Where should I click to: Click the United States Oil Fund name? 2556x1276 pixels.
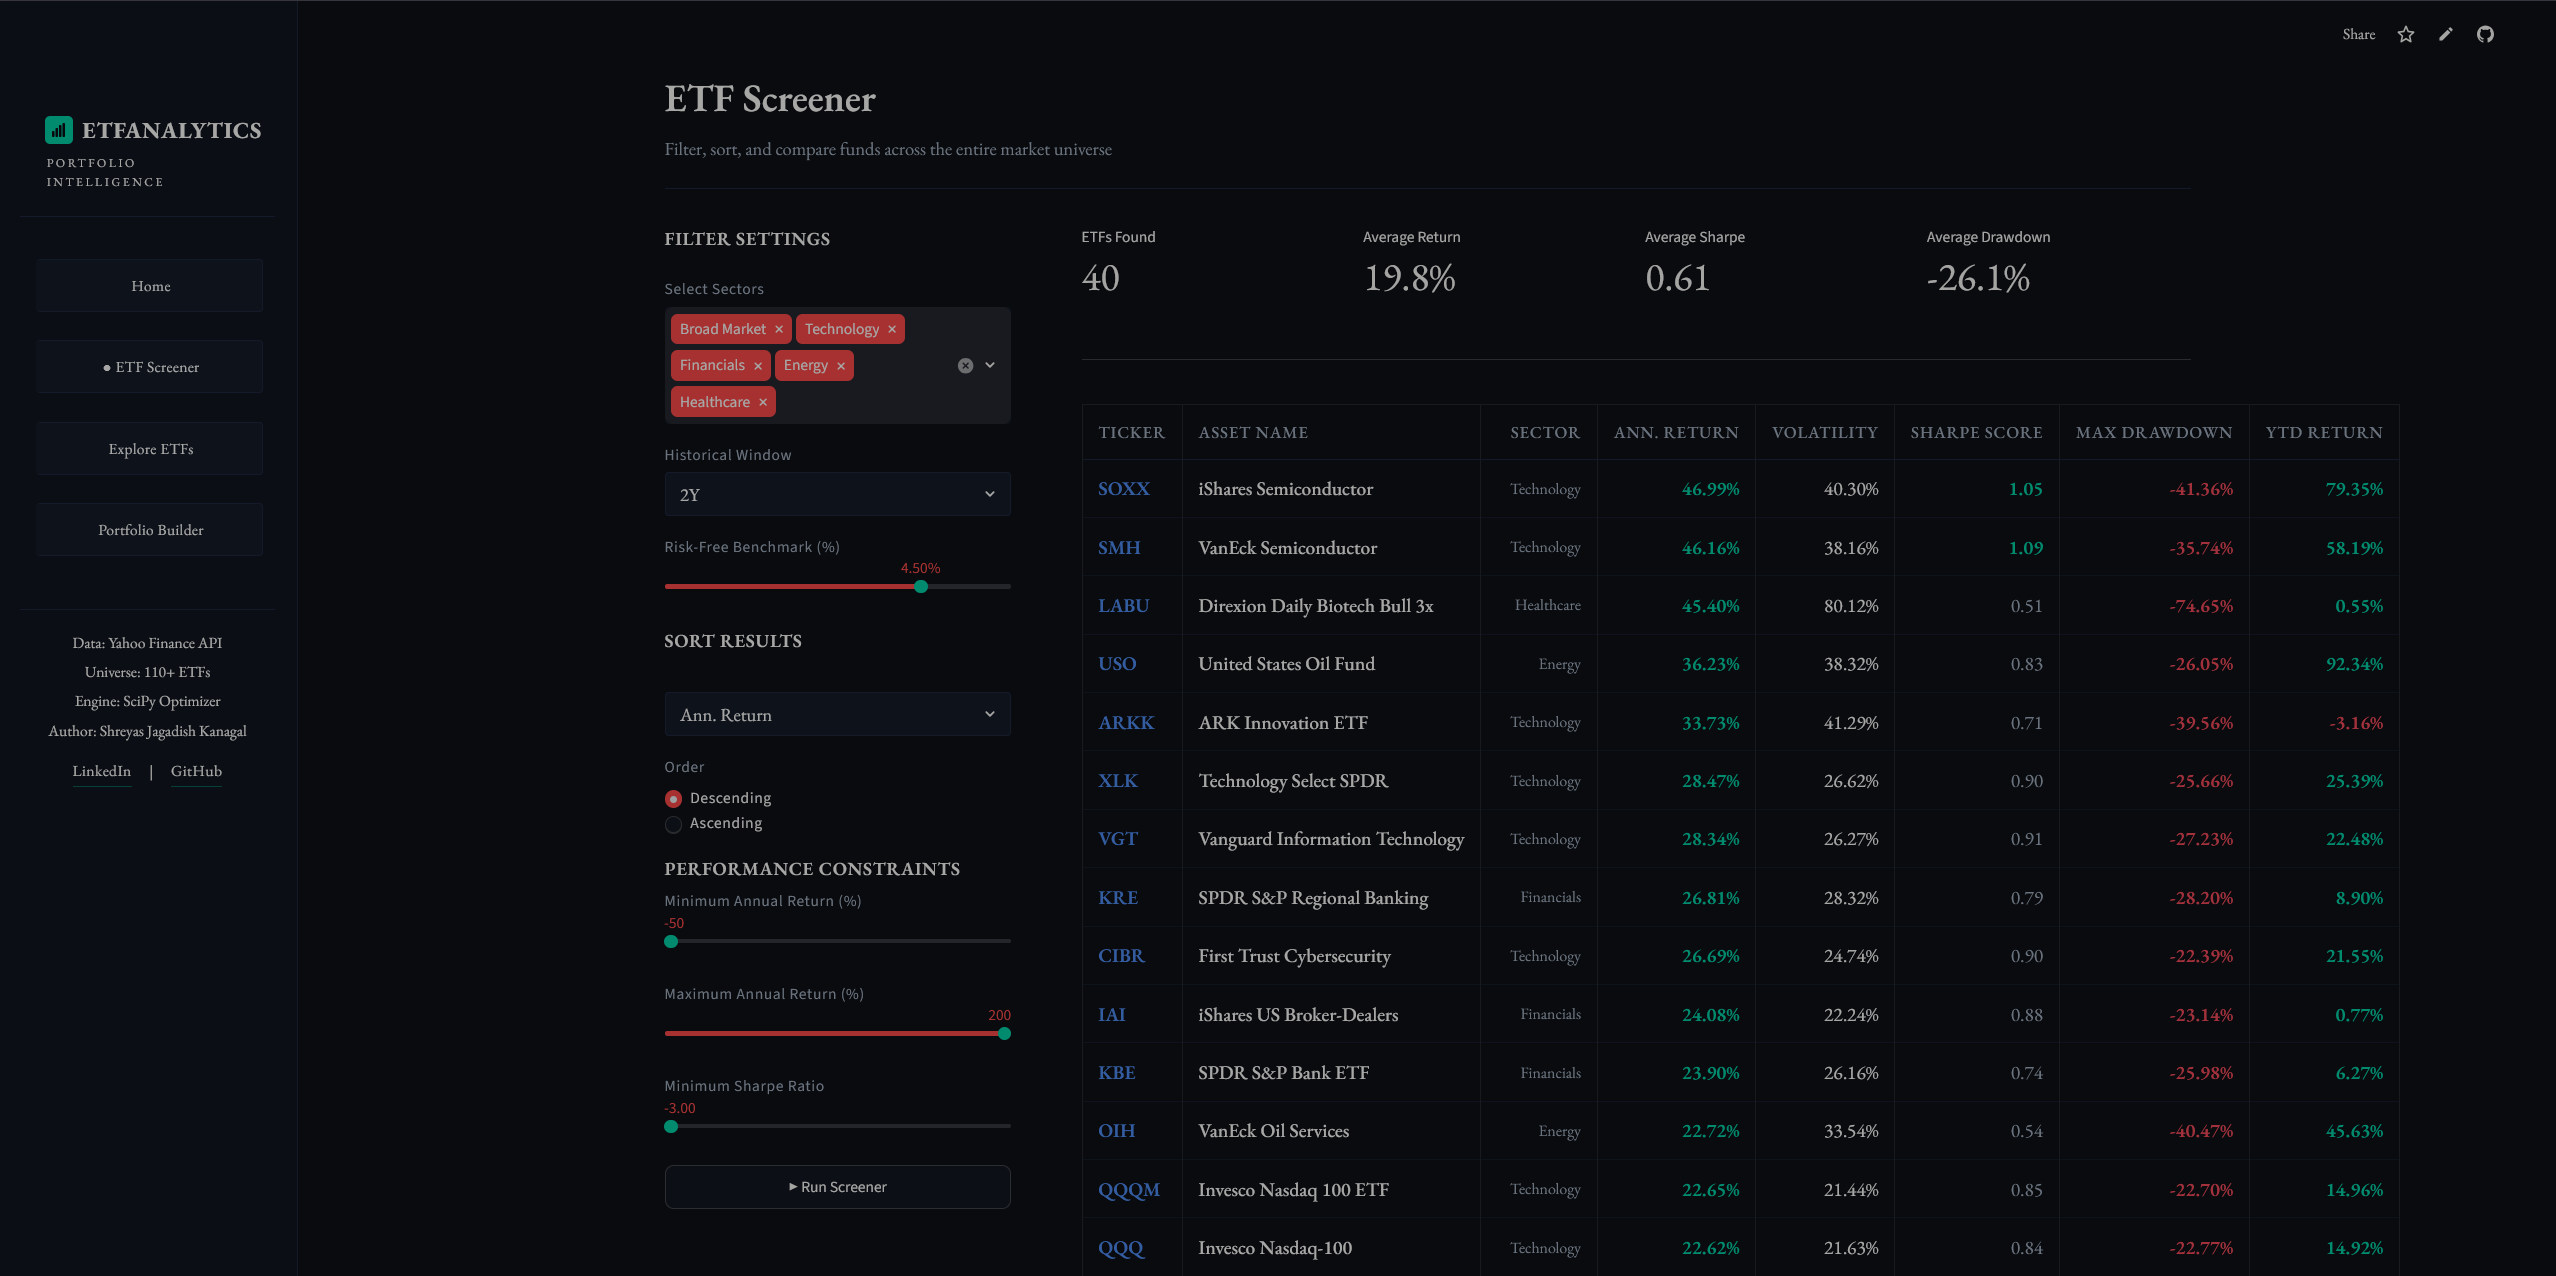[x=1286, y=664]
